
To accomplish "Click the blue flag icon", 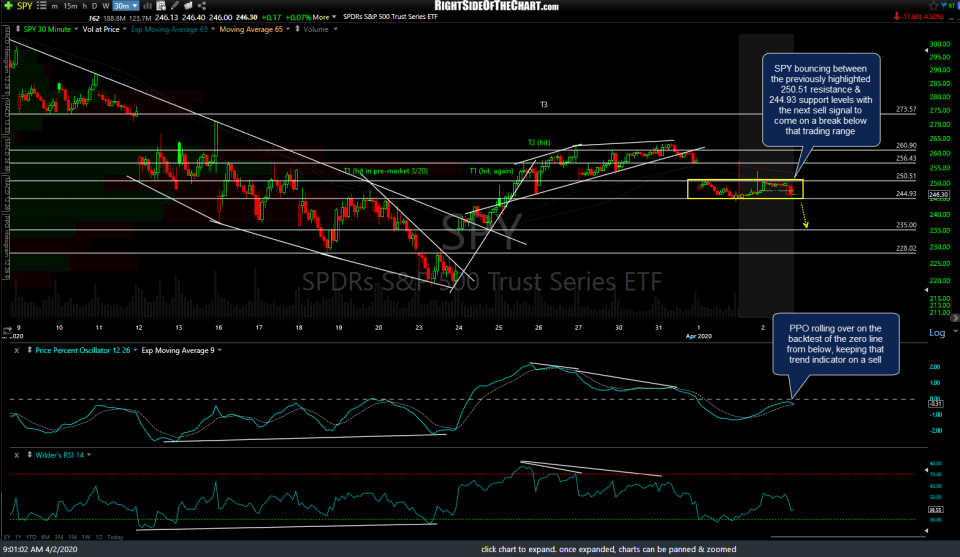I will (x=943, y=6).
